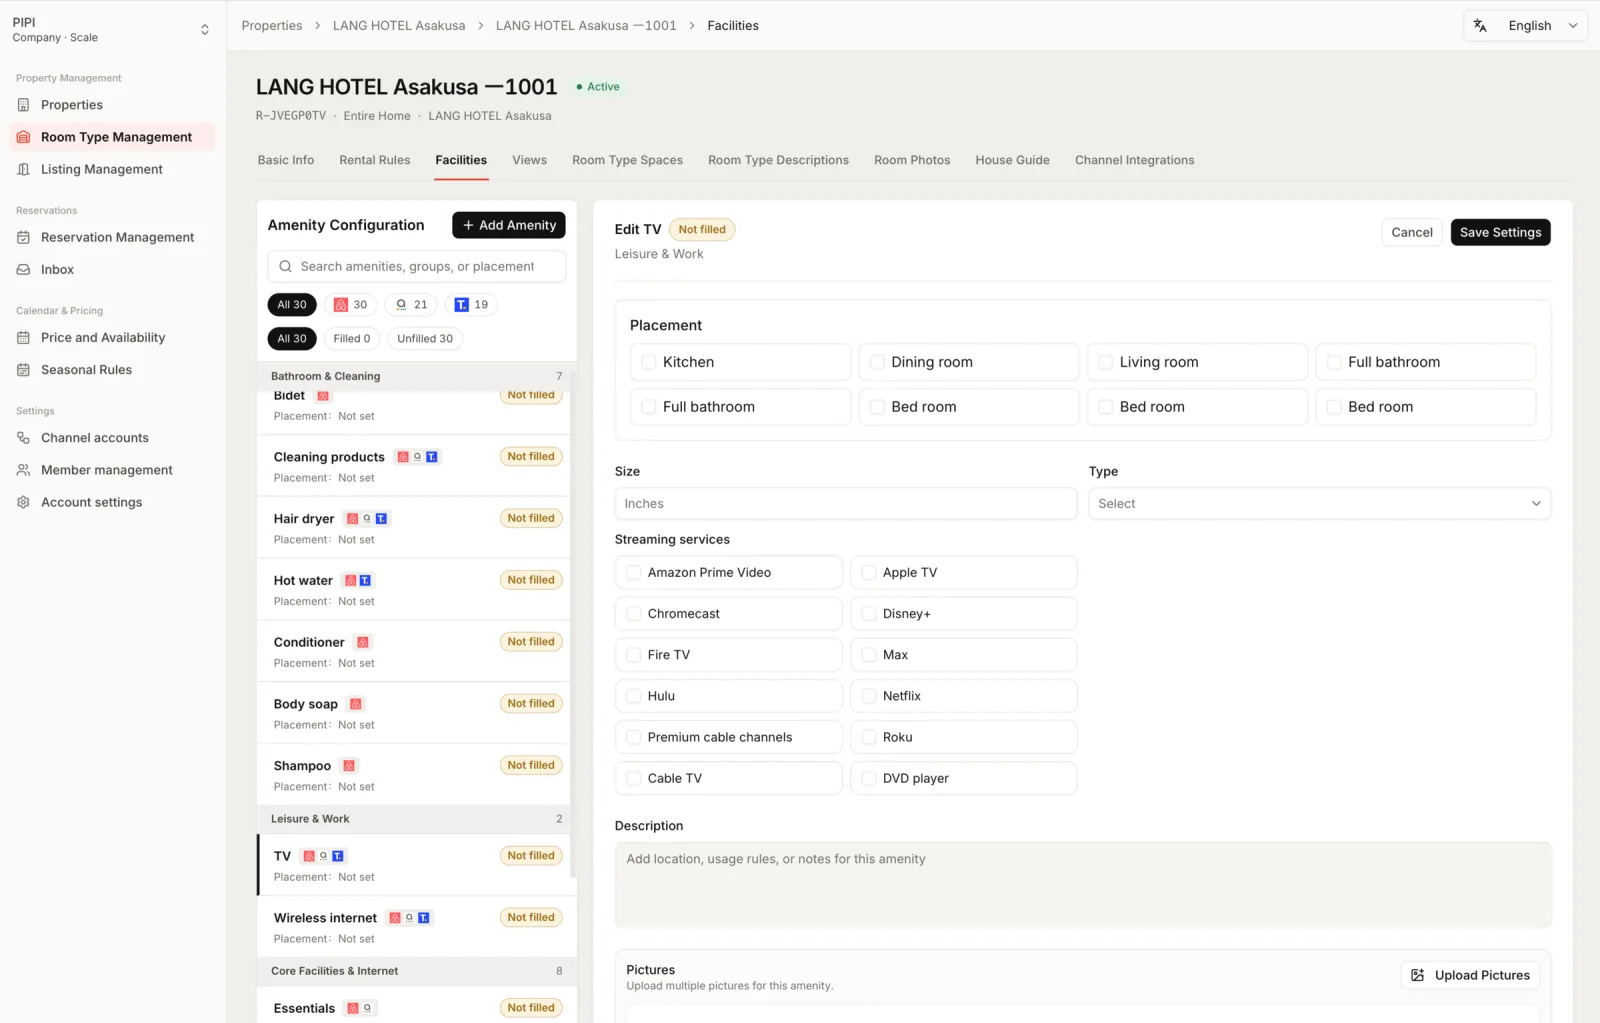This screenshot has height=1023, width=1600.
Task: Open Member management icon
Action: click(23, 470)
